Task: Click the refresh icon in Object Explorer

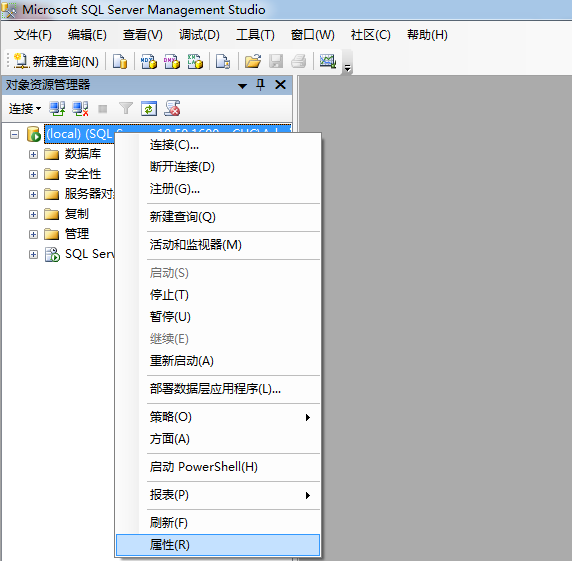Action: 149,109
